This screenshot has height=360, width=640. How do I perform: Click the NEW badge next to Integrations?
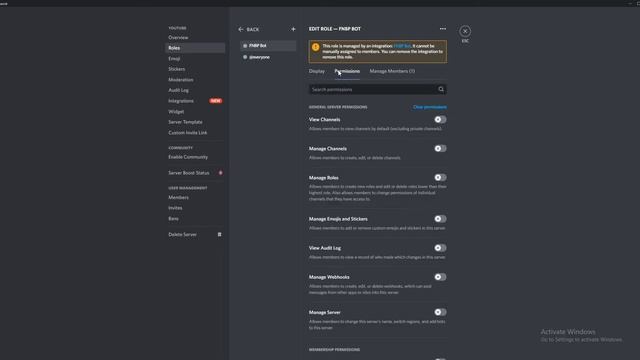click(x=216, y=101)
